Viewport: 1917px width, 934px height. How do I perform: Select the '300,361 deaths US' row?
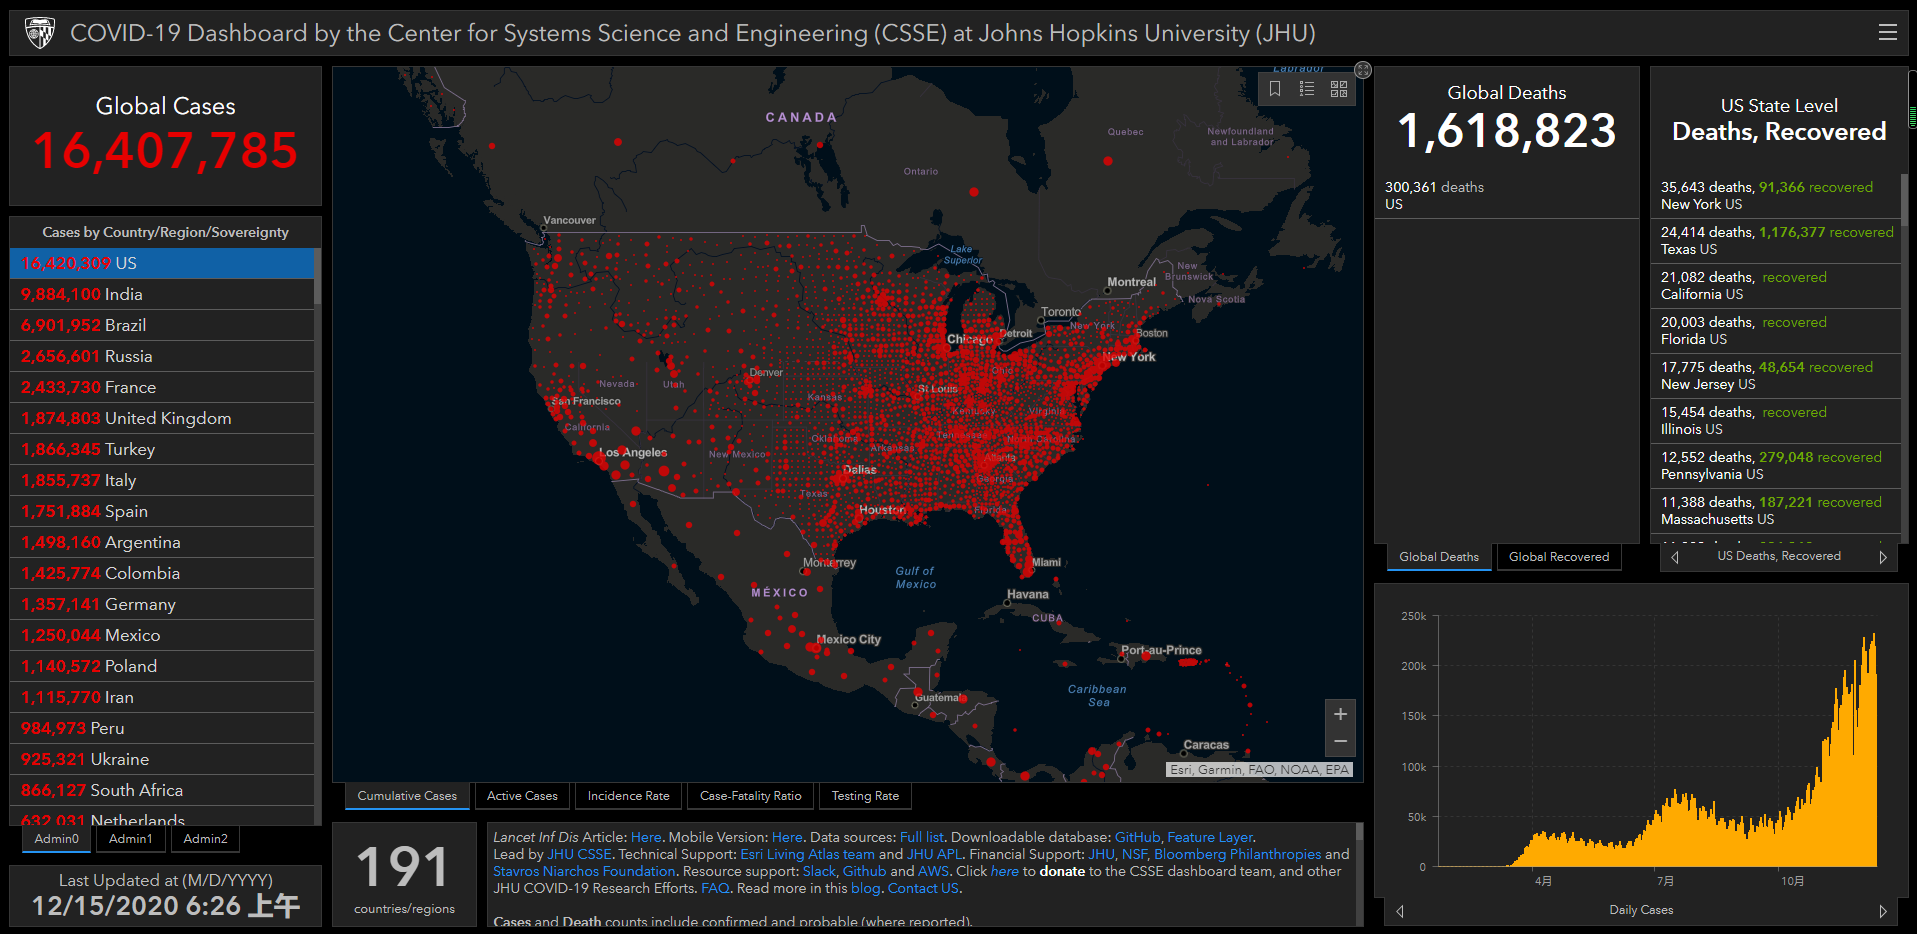click(1507, 196)
